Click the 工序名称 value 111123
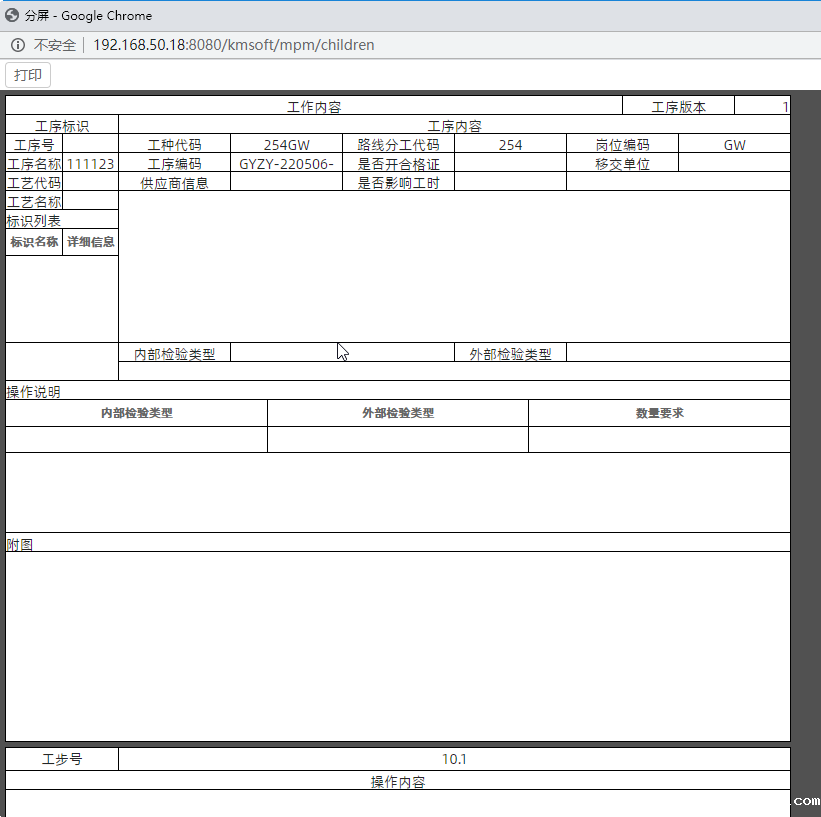The width and height of the screenshot is (821, 817). [90, 164]
